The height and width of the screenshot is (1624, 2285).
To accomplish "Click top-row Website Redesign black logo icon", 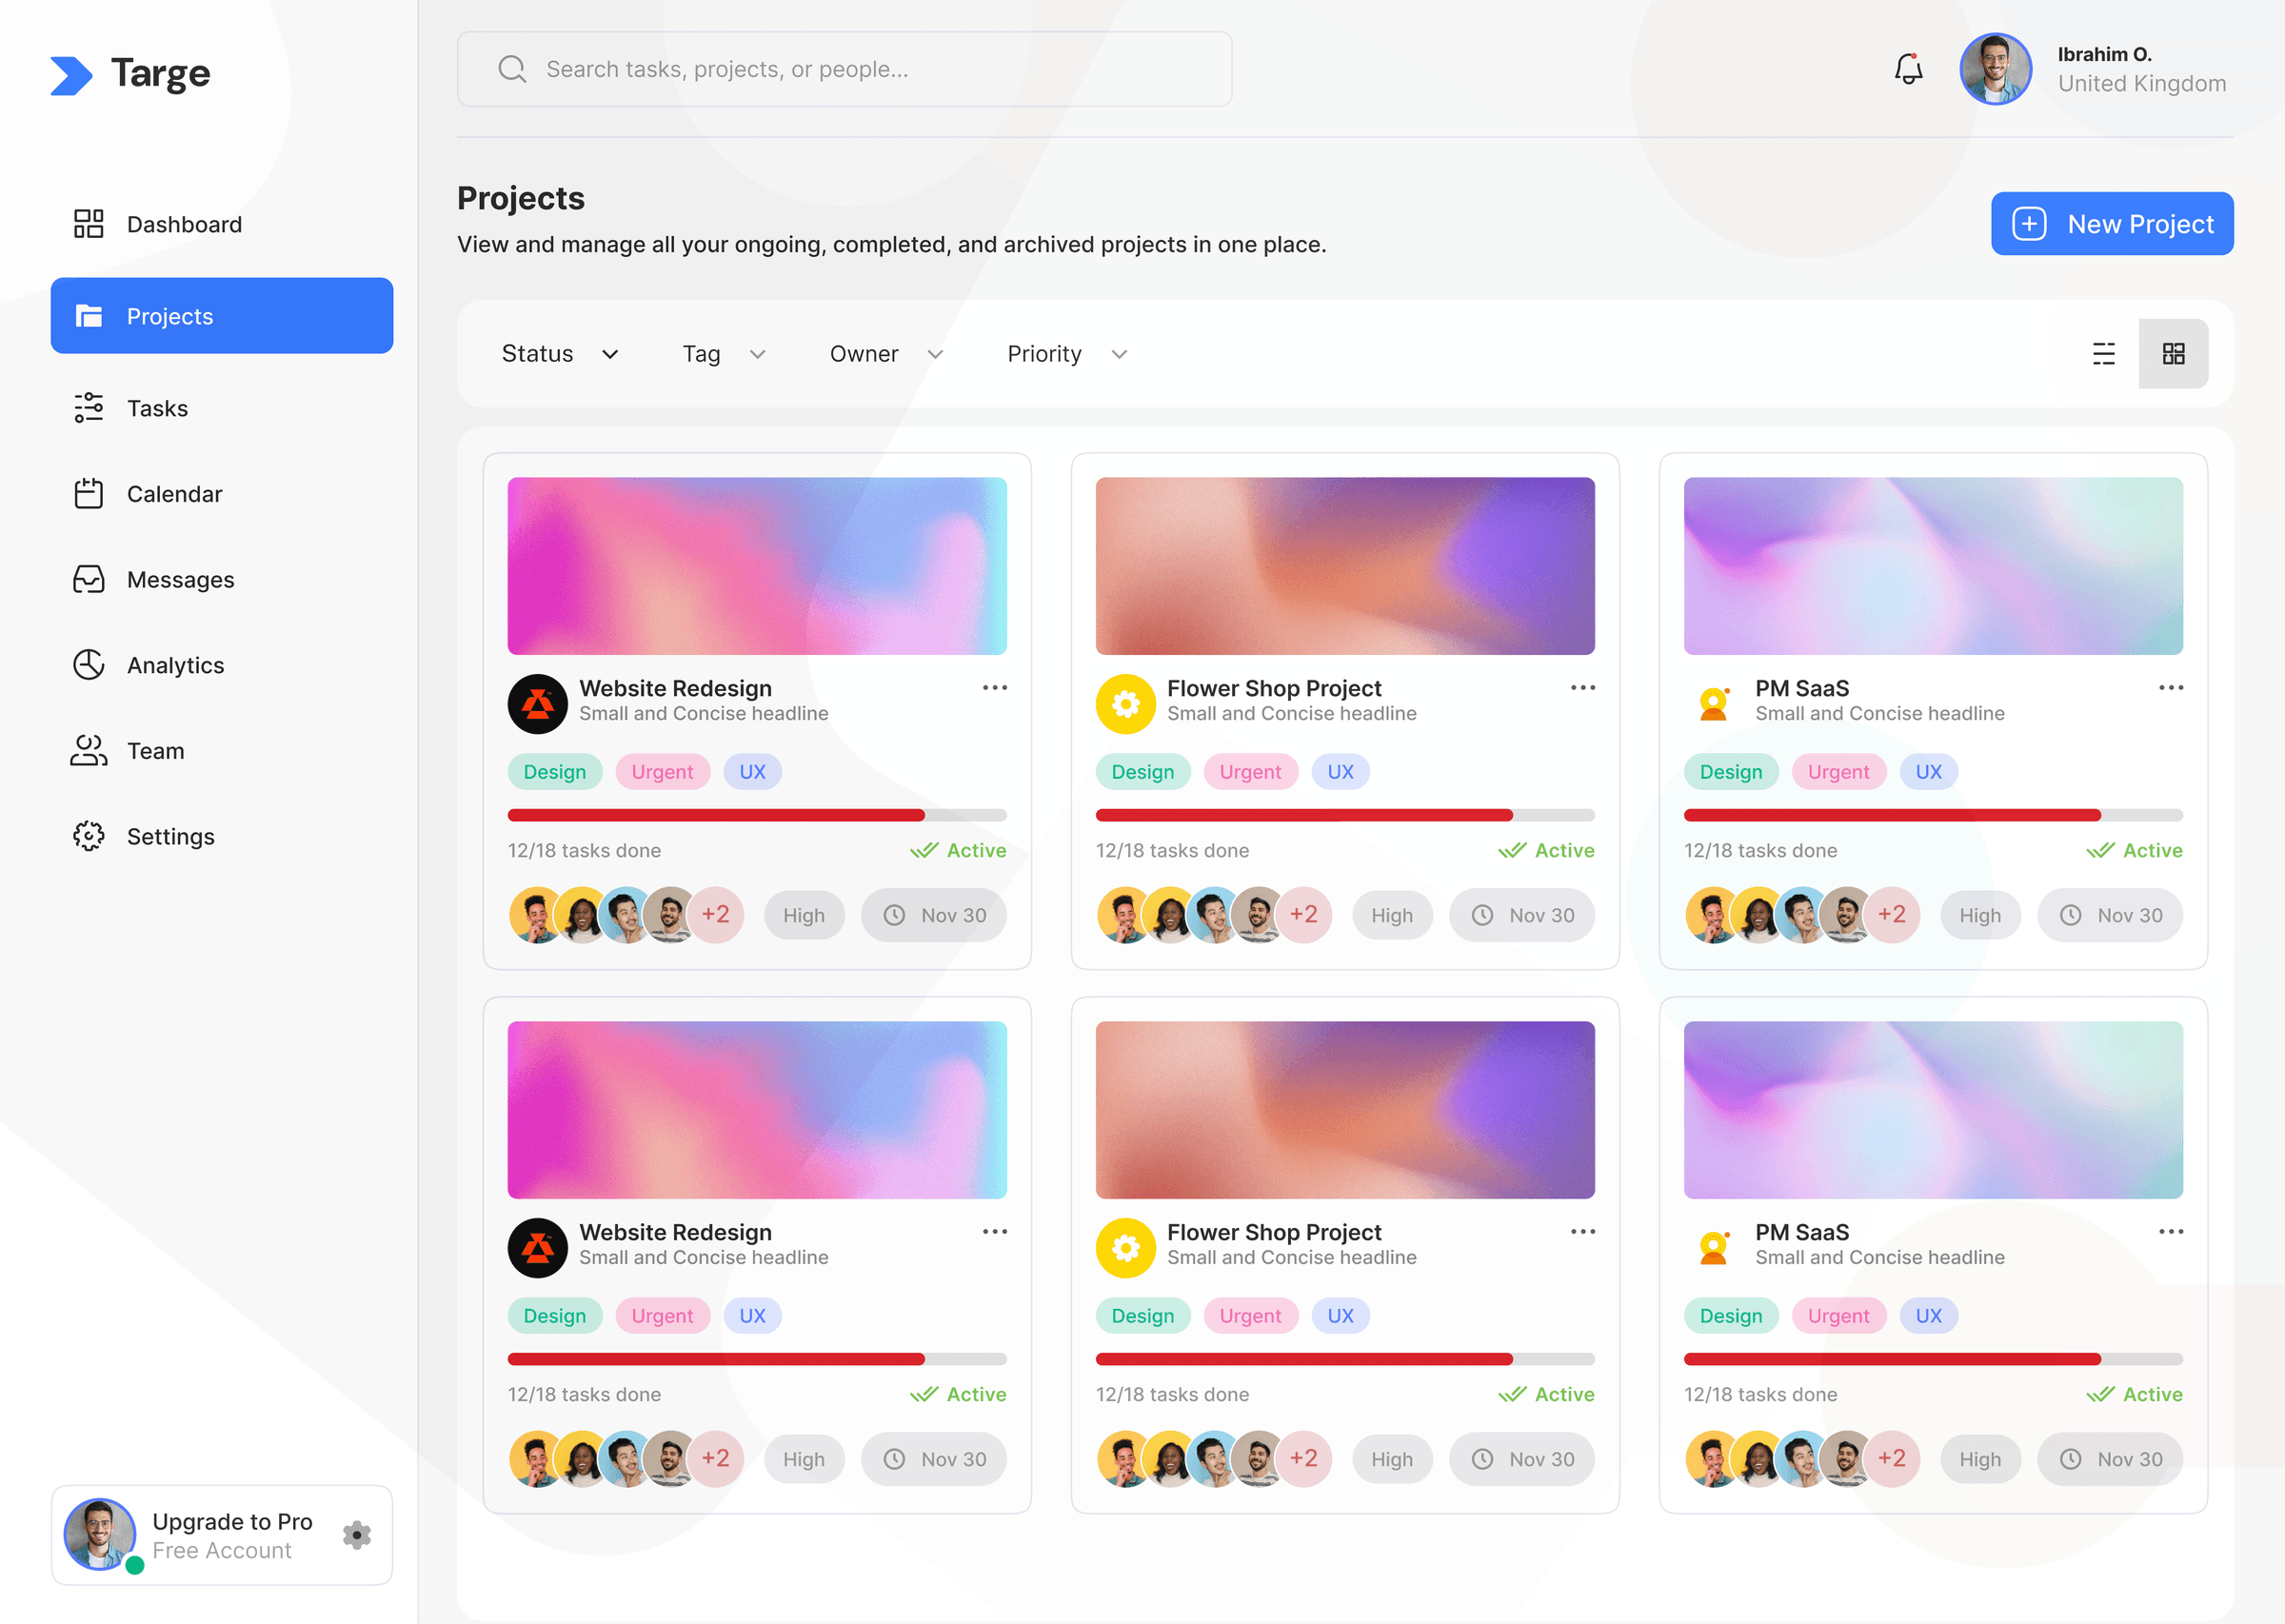I will [538, 703].
